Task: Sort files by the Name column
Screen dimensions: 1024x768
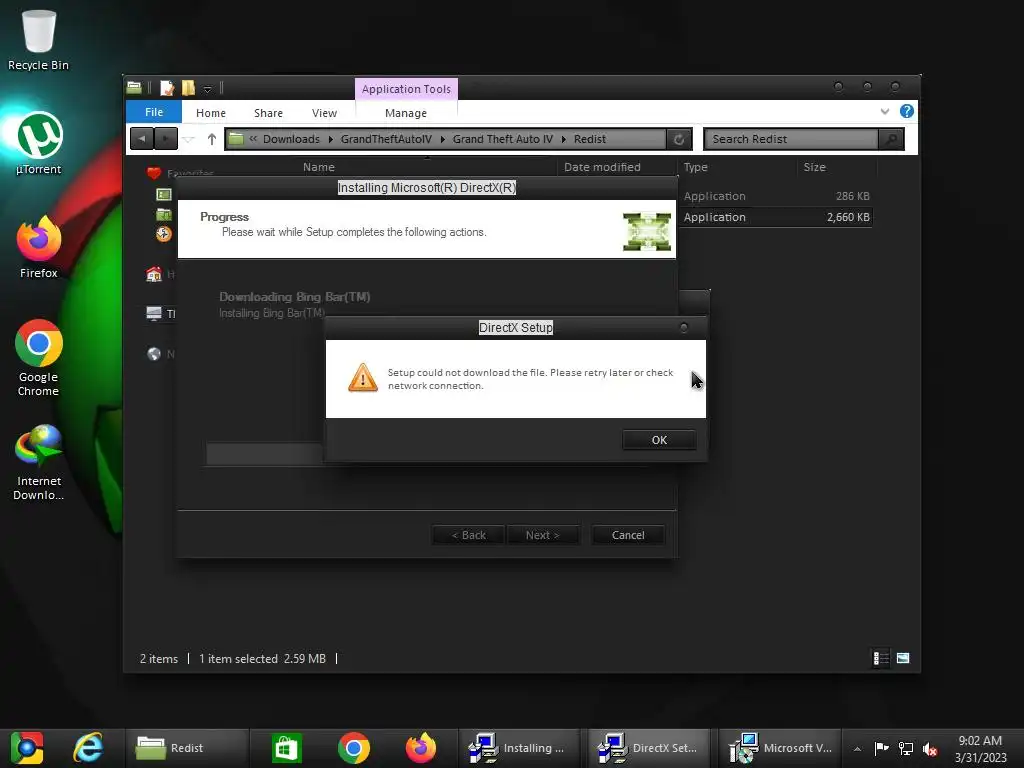Action: click(x=319, y=167)
